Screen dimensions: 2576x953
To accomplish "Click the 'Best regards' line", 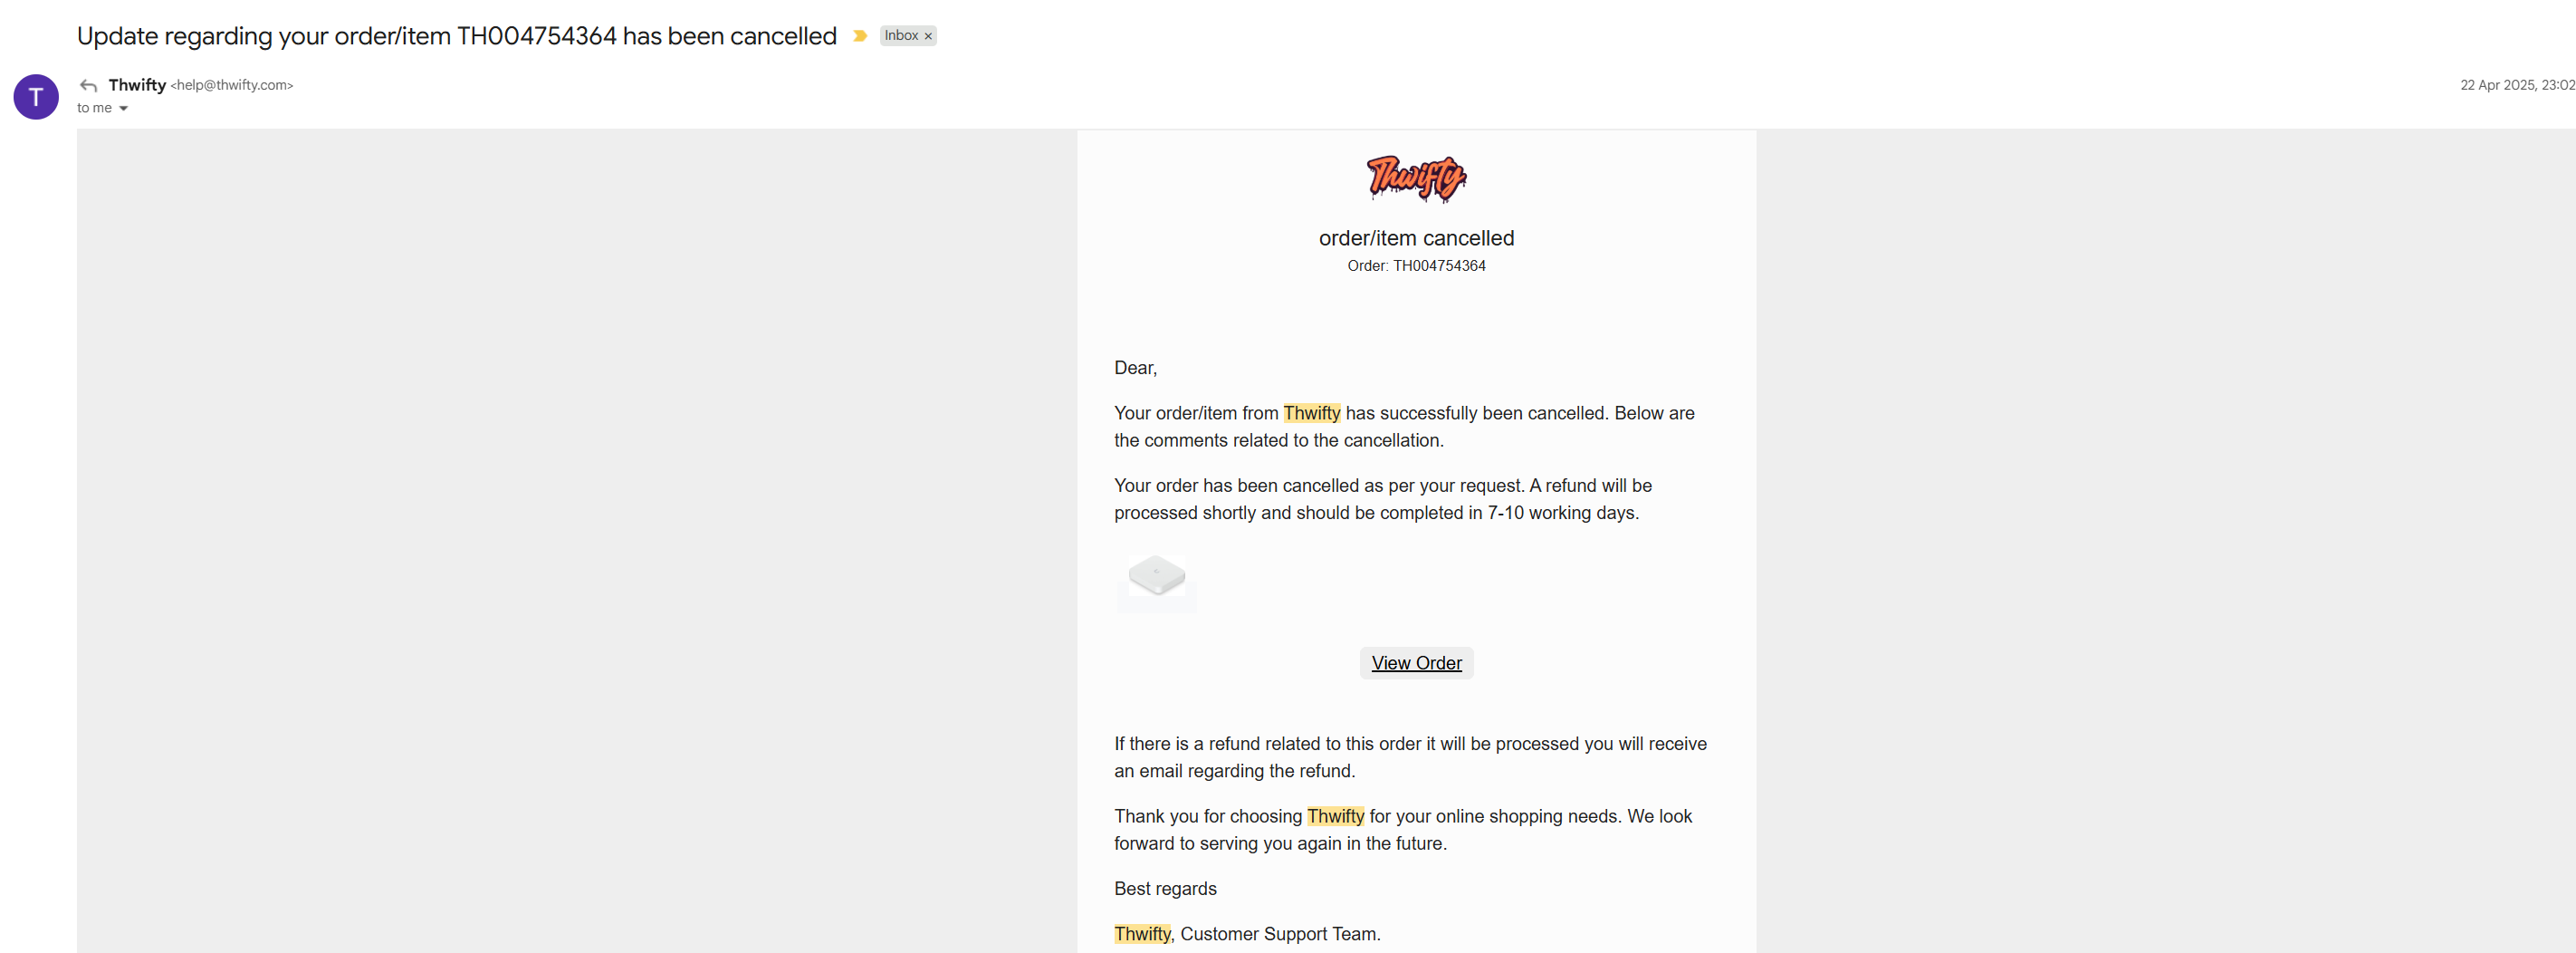I will pyautogui.click(x=1165, y=889).
